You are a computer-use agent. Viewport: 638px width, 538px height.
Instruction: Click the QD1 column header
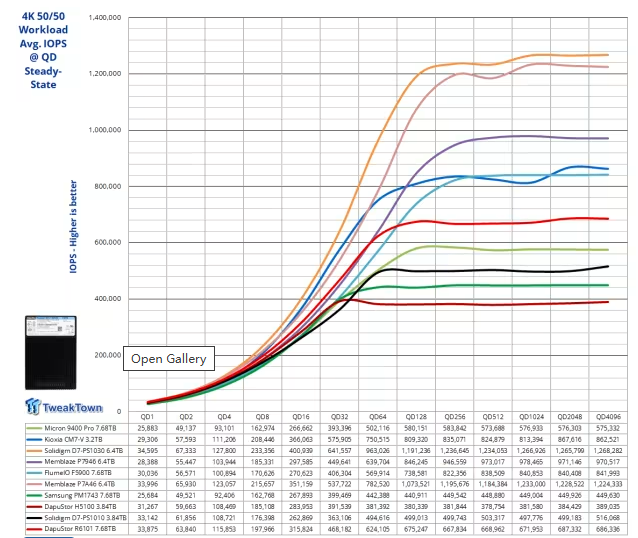(147, 417)
